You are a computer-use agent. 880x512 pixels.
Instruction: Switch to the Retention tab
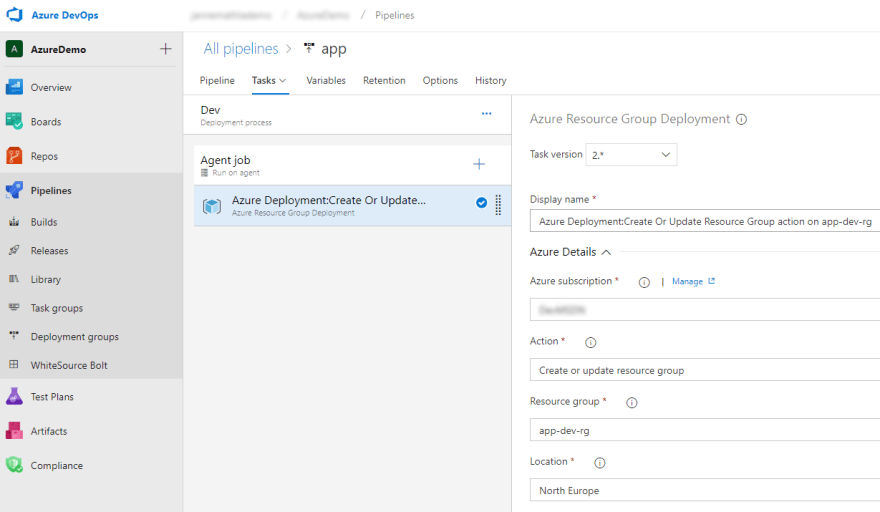[384, 80]
